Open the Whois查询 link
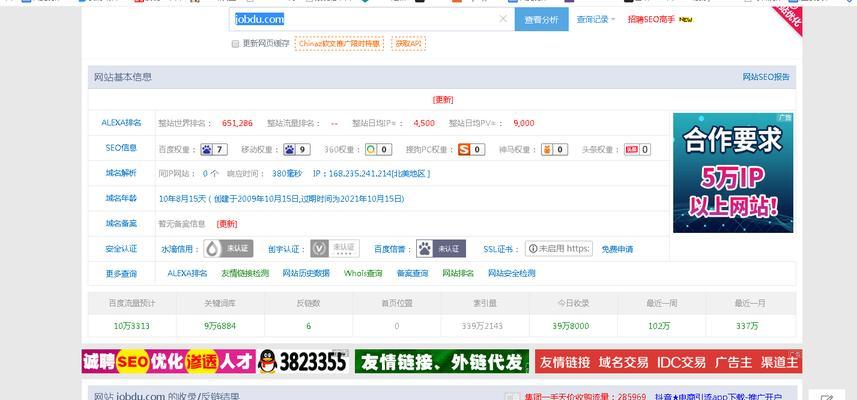Viewport: 857px width, 400px height. [363, 273]
